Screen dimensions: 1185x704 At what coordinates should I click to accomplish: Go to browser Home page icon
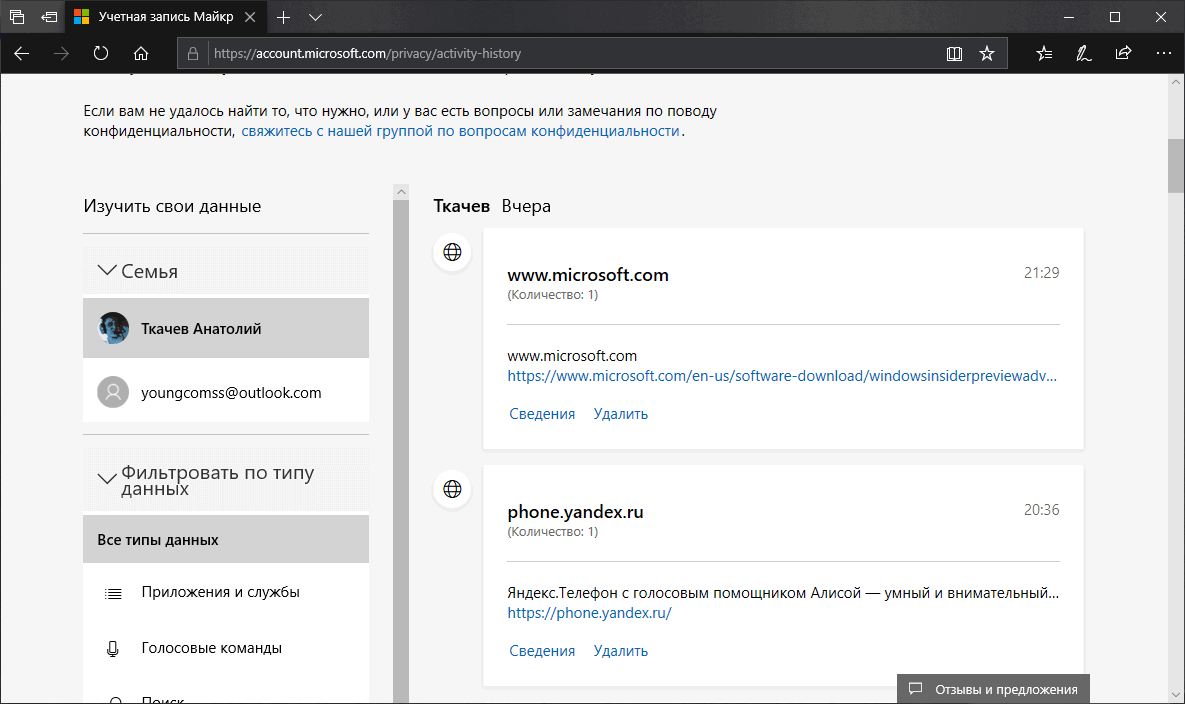click(x=141, y=53)
